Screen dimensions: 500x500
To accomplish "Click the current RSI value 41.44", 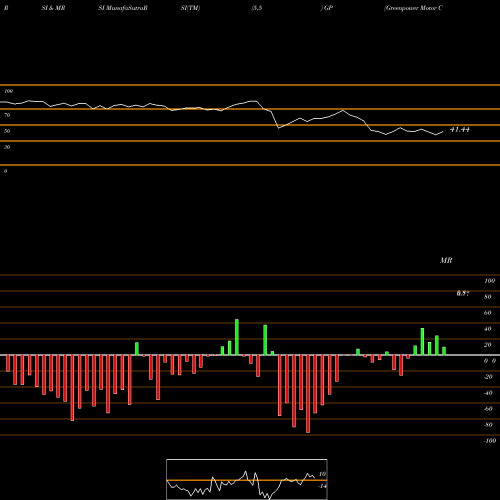I will pyautogui.click(x=460, y=129).
